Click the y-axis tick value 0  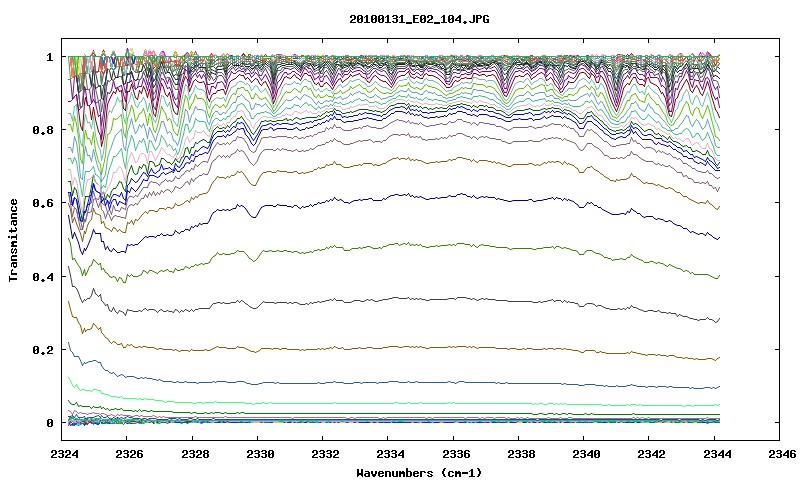[x=50, y=423]
